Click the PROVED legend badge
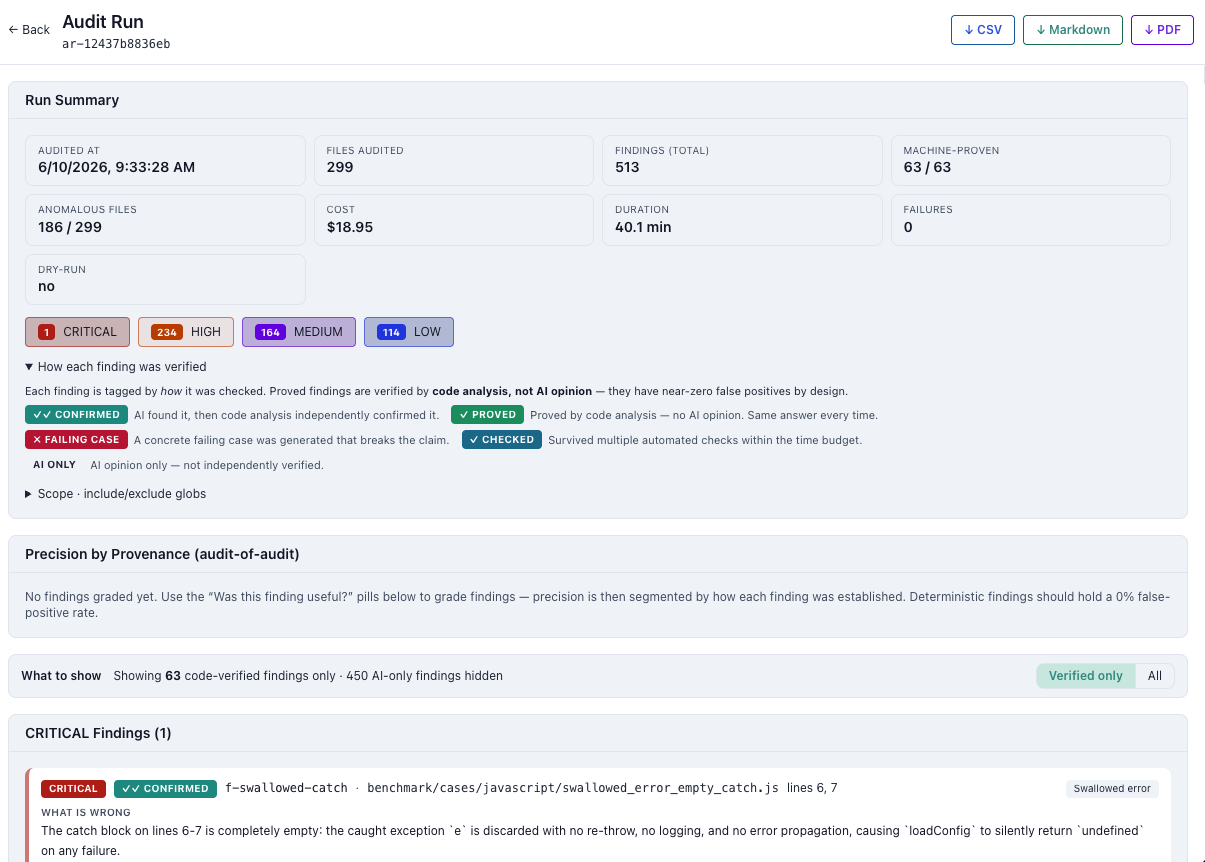Screen dimensions: 1205x862 click(487, 415)
